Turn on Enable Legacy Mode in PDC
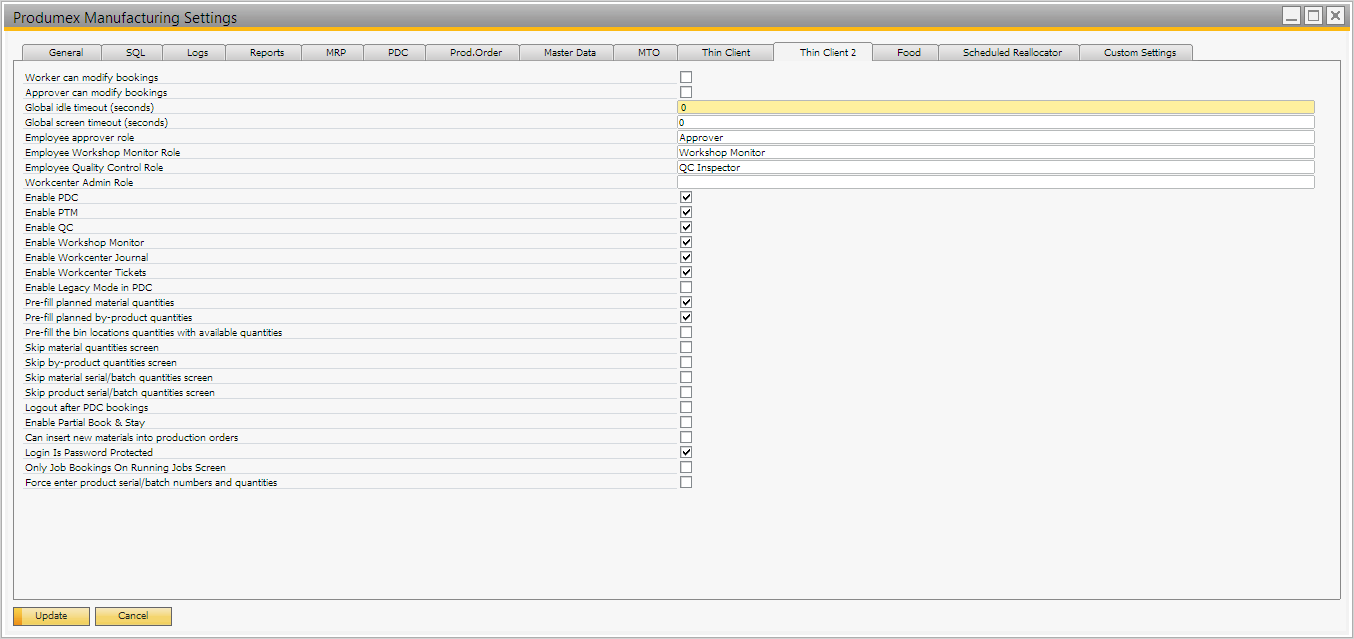This screenshot has height=639, width=1354. (x=686, y=287)
